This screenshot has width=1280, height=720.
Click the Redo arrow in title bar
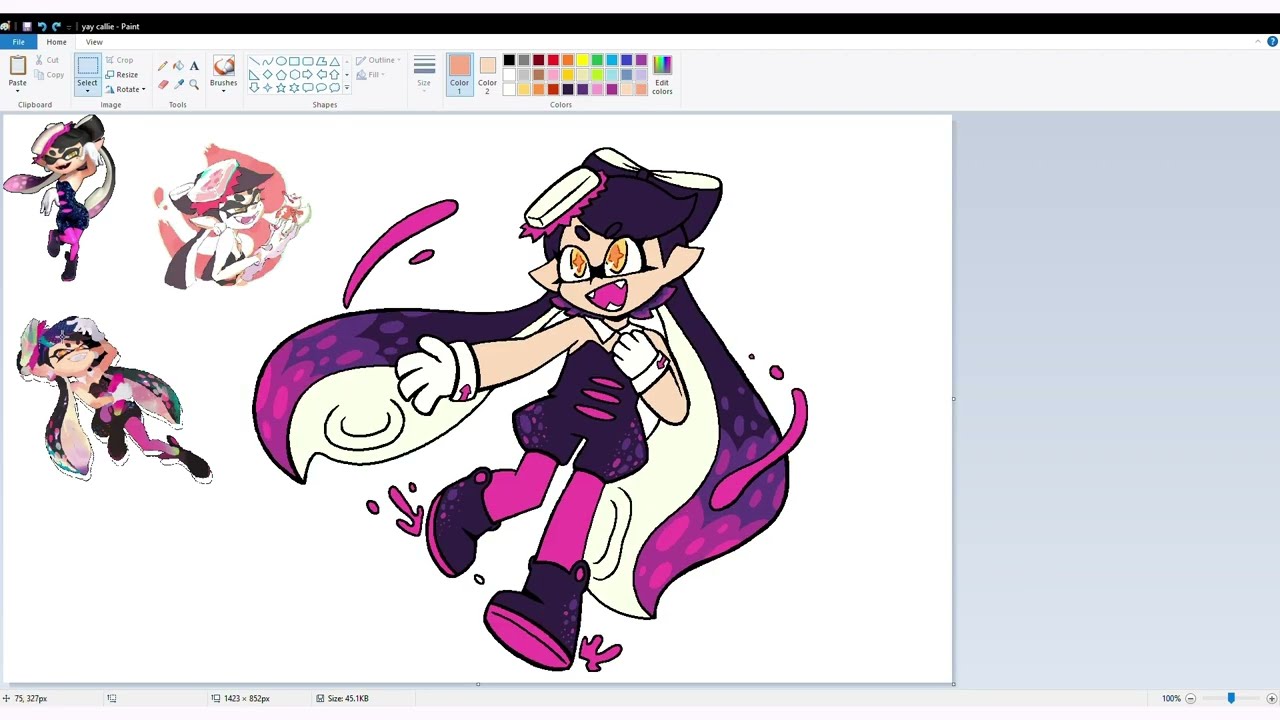[56, 26]
